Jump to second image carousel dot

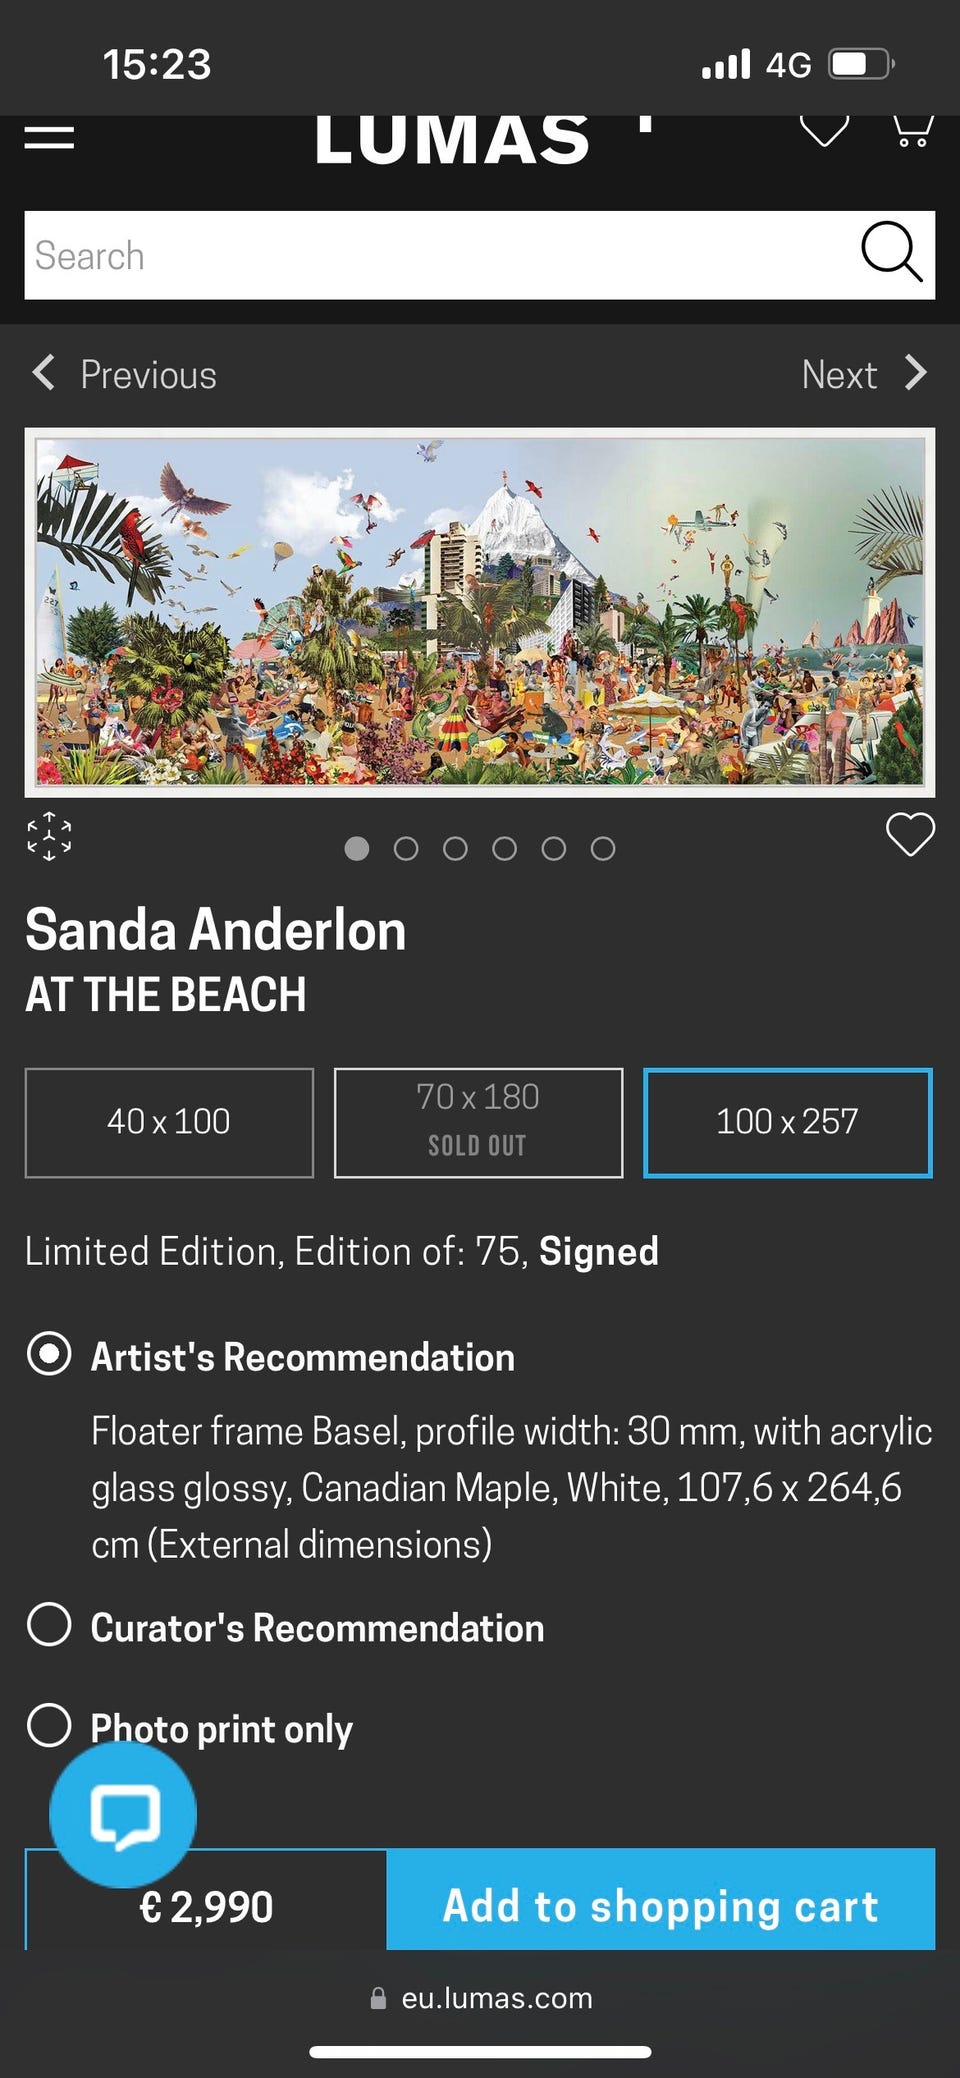point(406,849)
